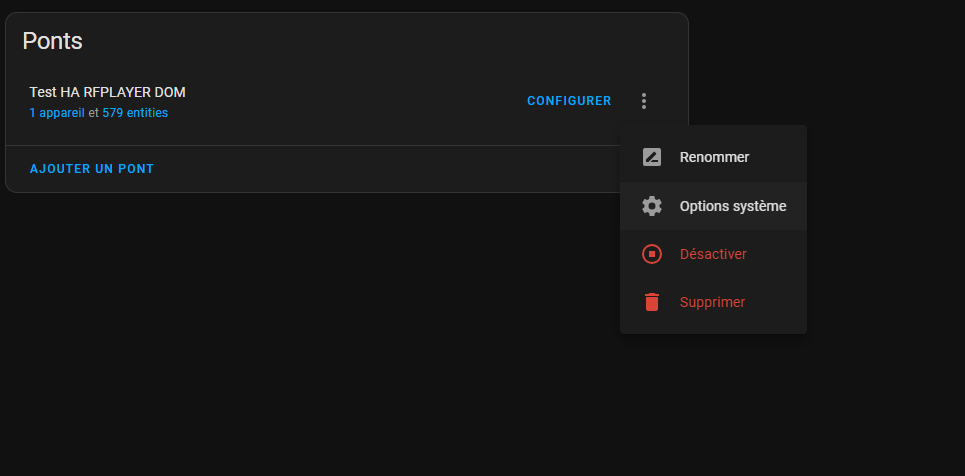
Task: Select the Renommer menu entry
Action: coord(713,157)
